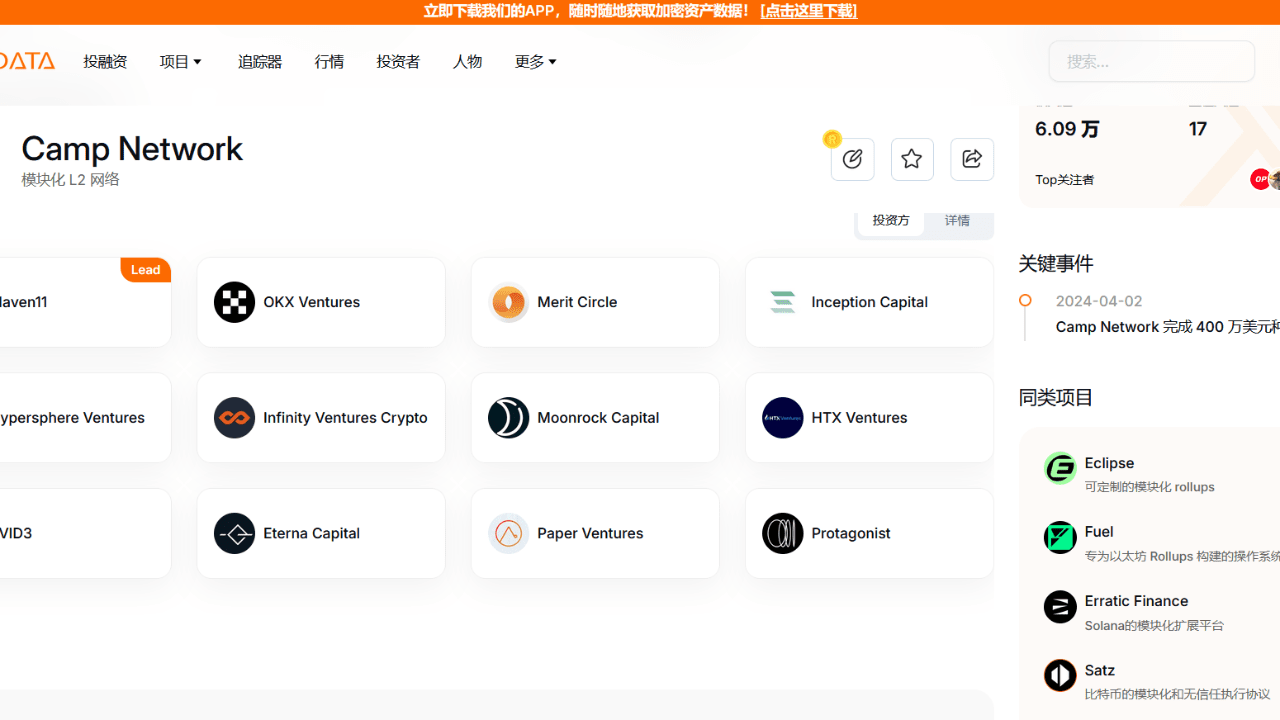Image resolution: width=1280 pixels, height=720 pixels.
Task: Click the 点击这里下载 app download link
Action: (x=808, y=11)
